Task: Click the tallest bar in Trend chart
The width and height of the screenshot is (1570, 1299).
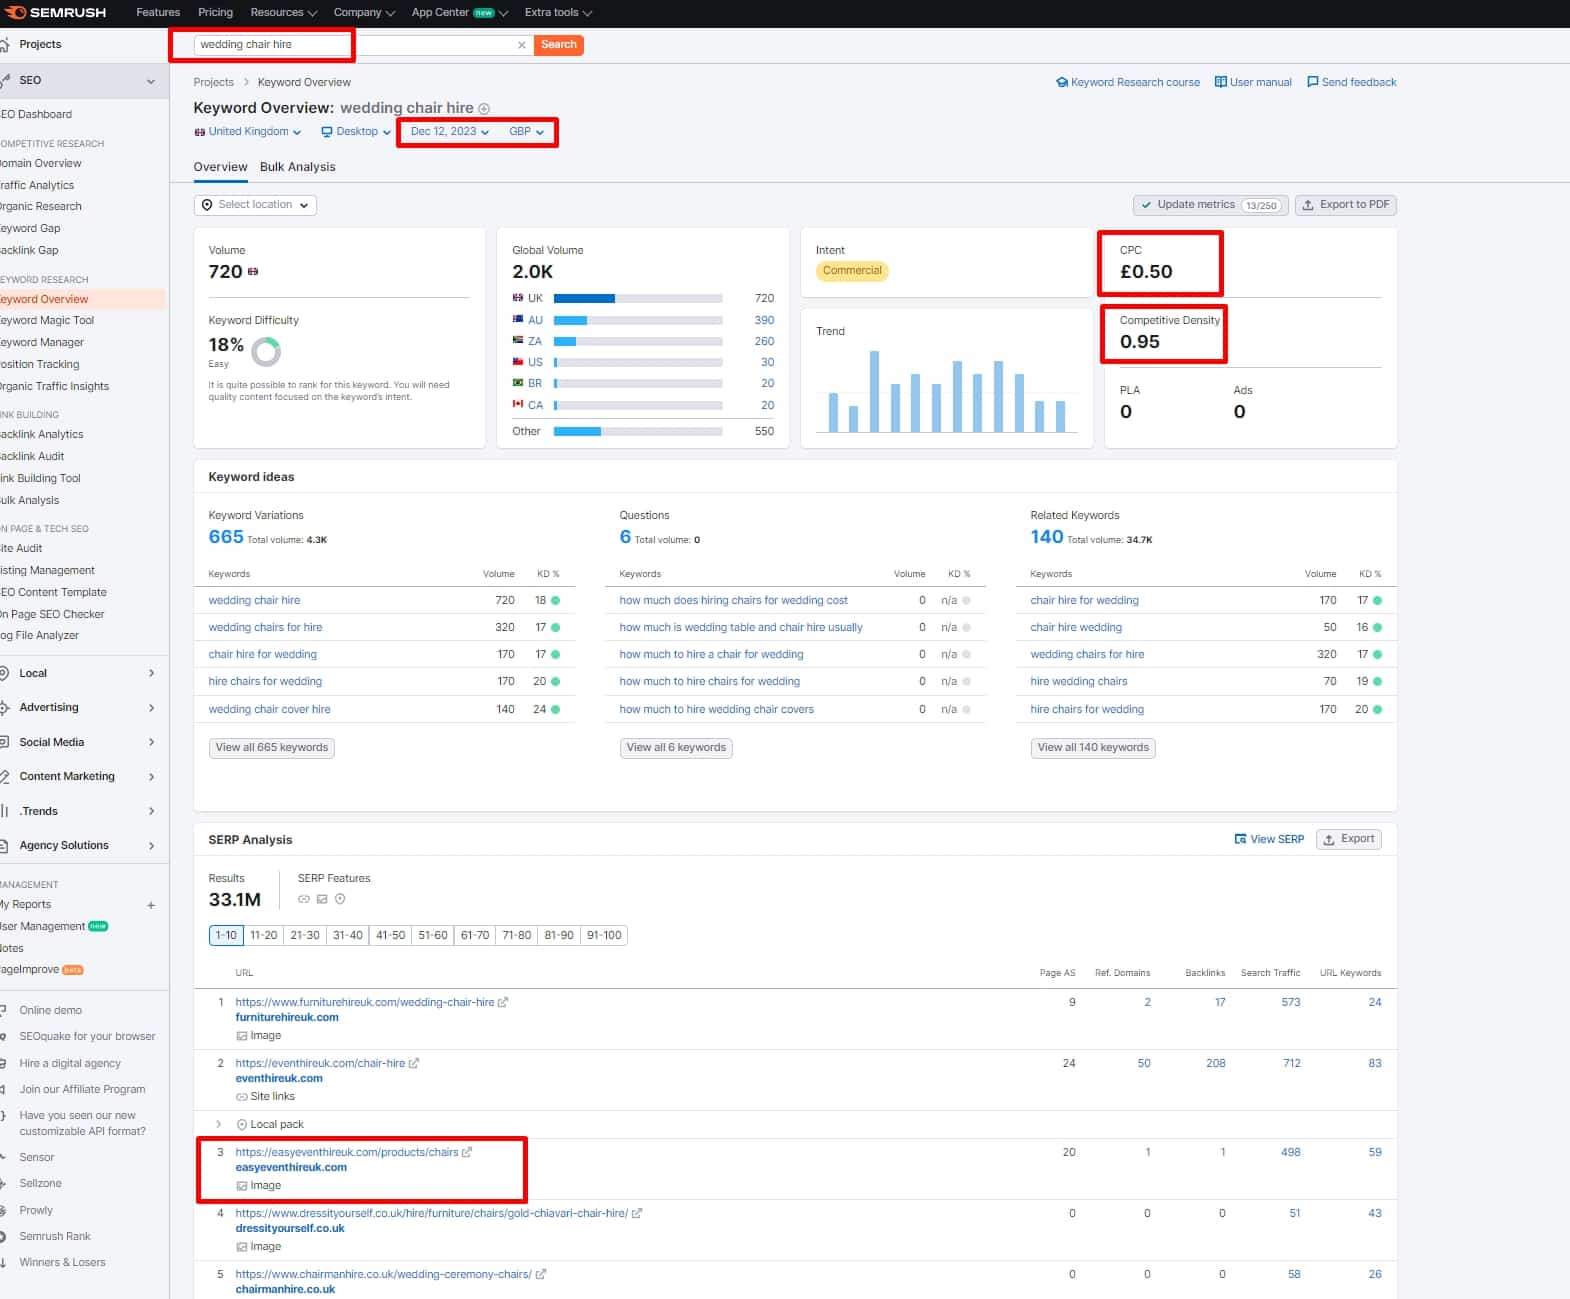Action: coord(874,391)
